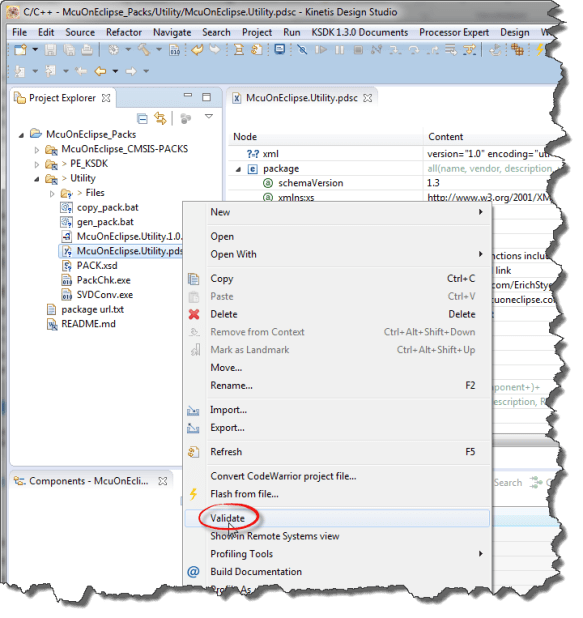Select Copy from the context menu
The image size is (583, 618).
tap(337, 279)
